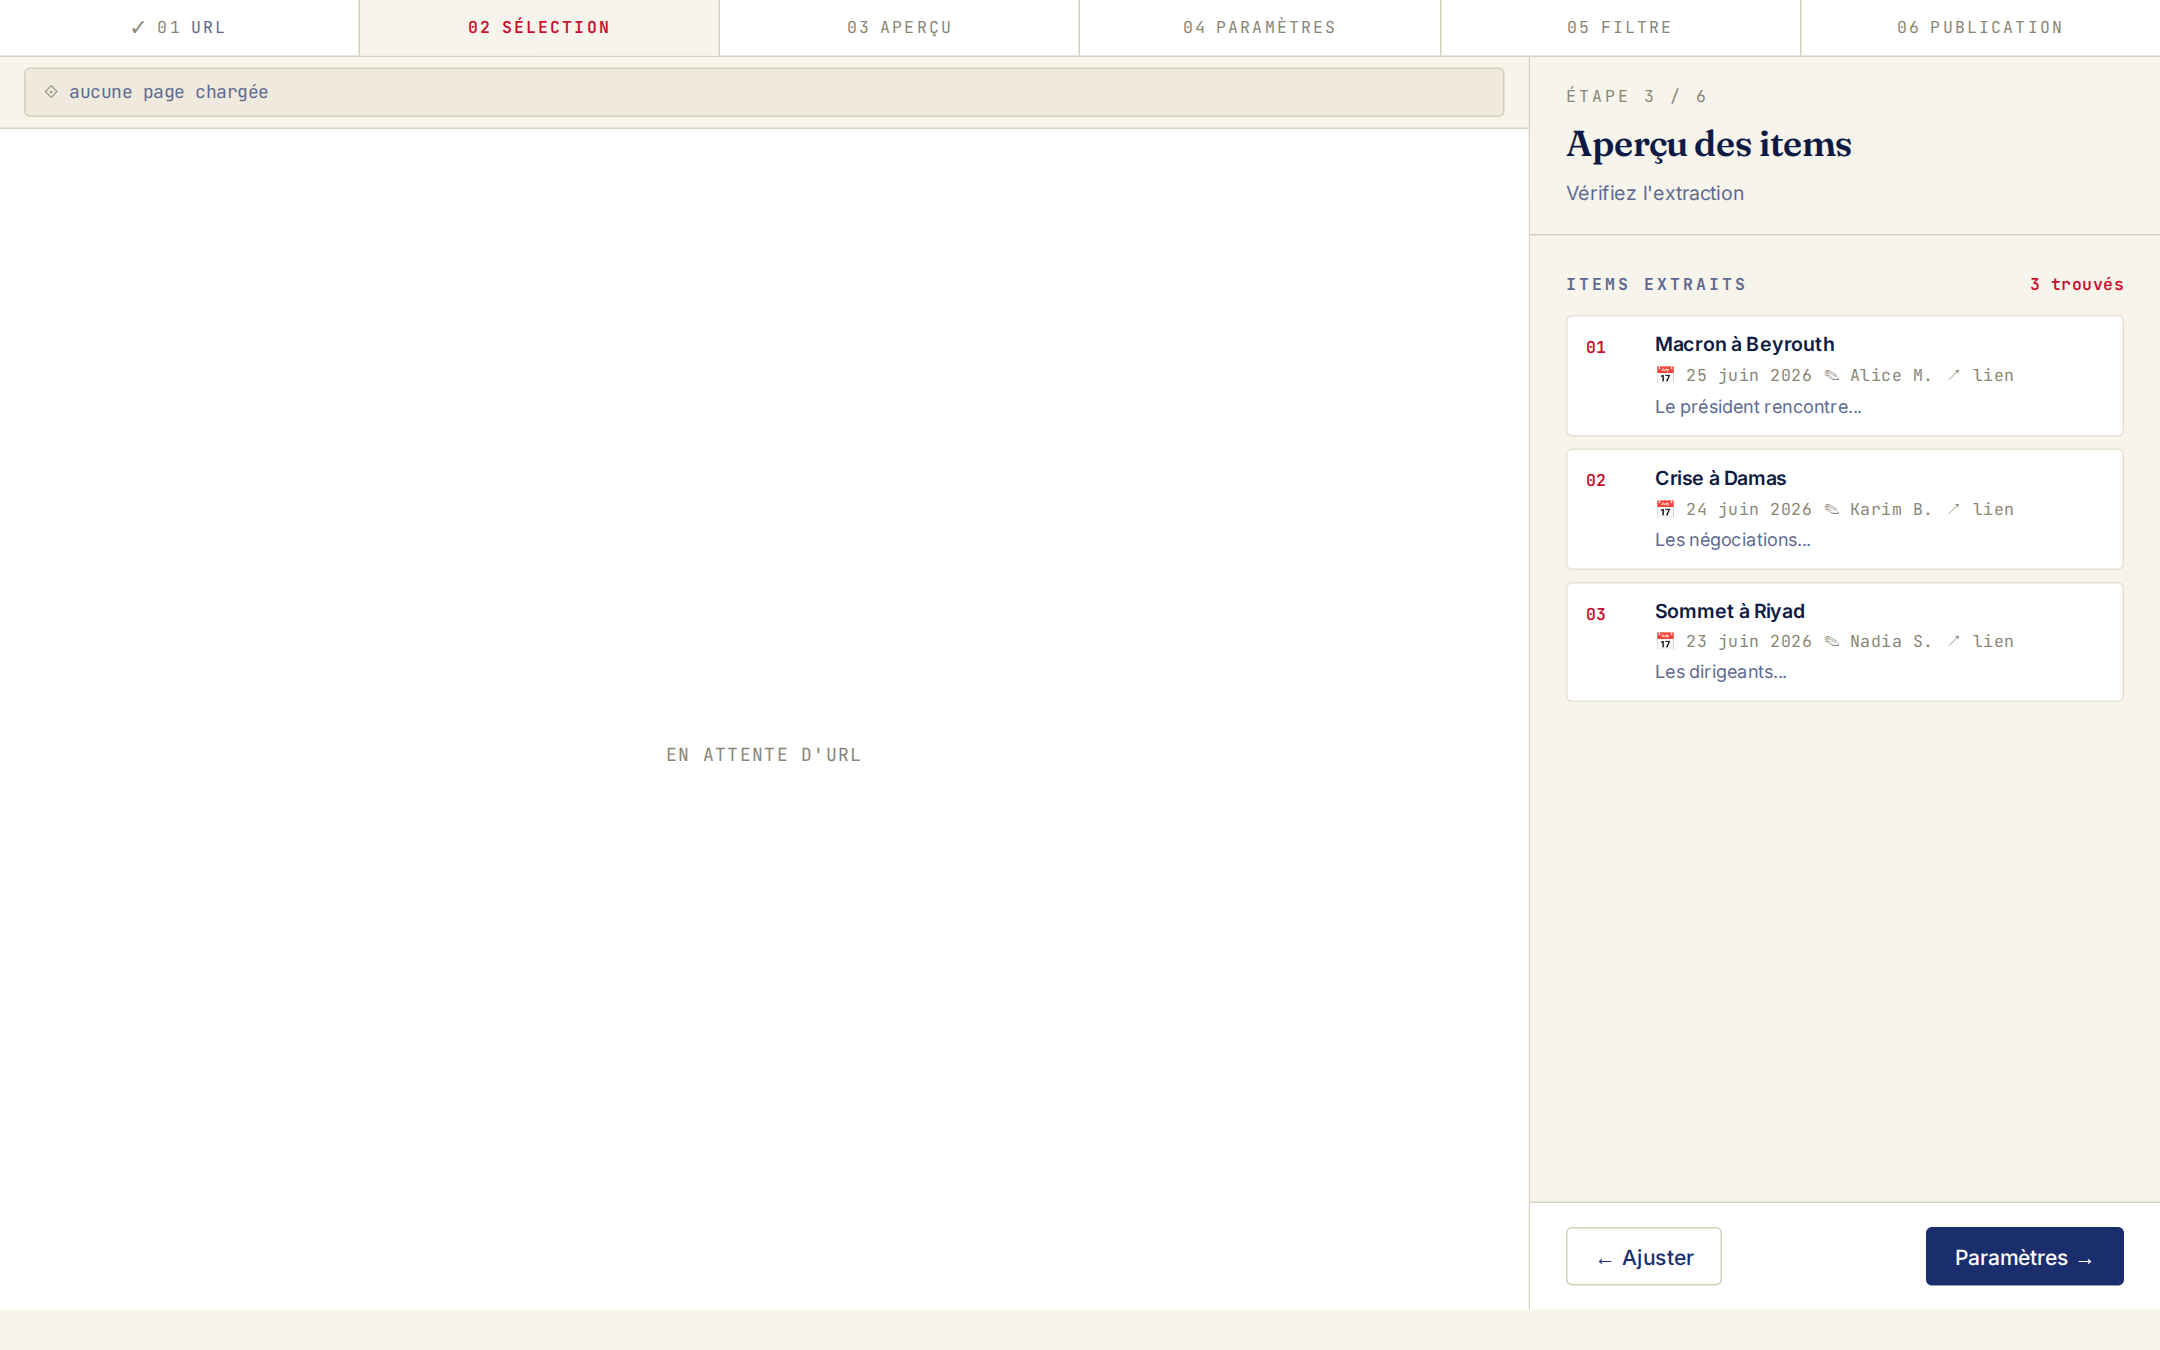Click the author name 'Alice M.'
The image size is (2160, 1350).
1891,375
